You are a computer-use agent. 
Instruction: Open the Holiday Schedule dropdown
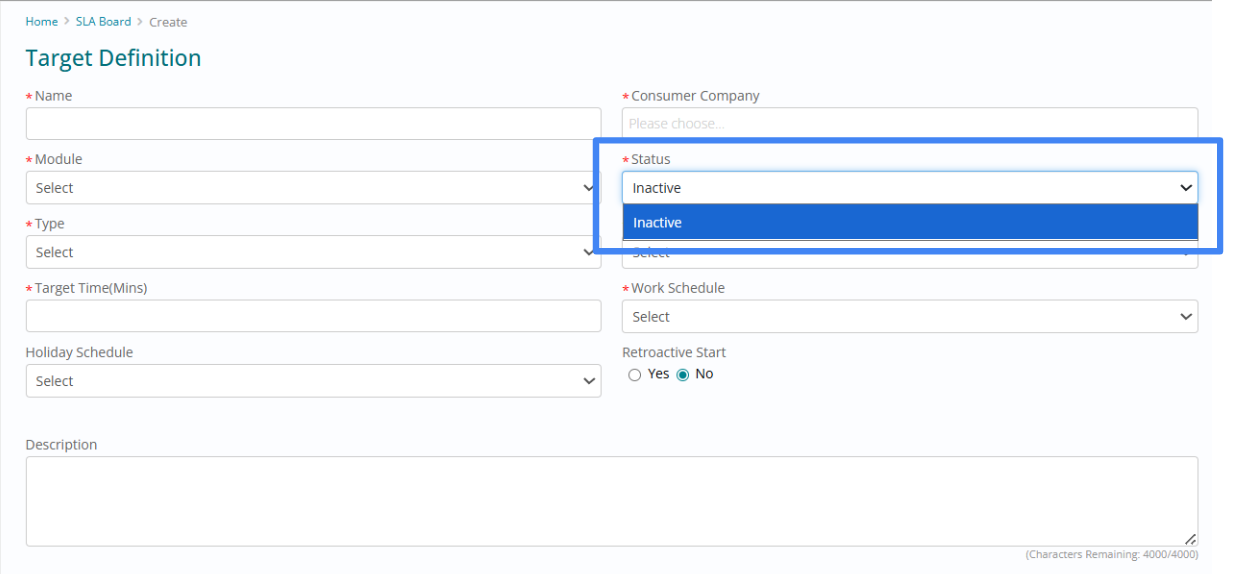click(313, 381)
